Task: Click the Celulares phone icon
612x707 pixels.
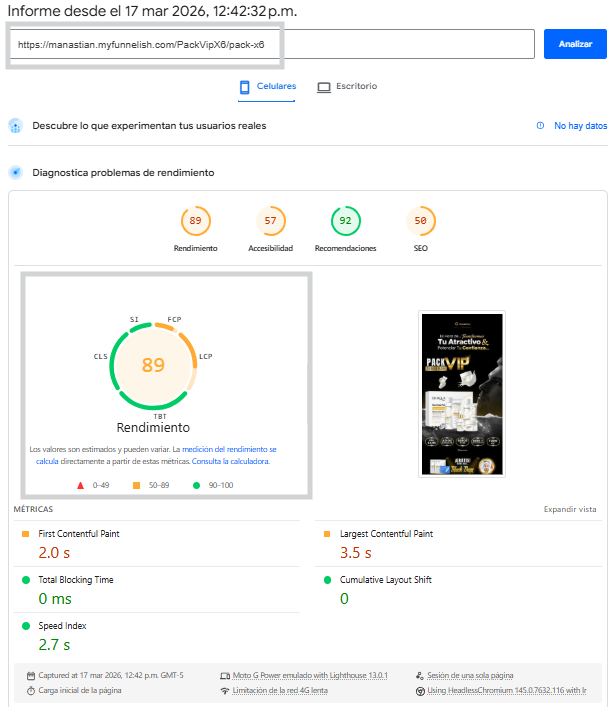Action: coord(244,87)
